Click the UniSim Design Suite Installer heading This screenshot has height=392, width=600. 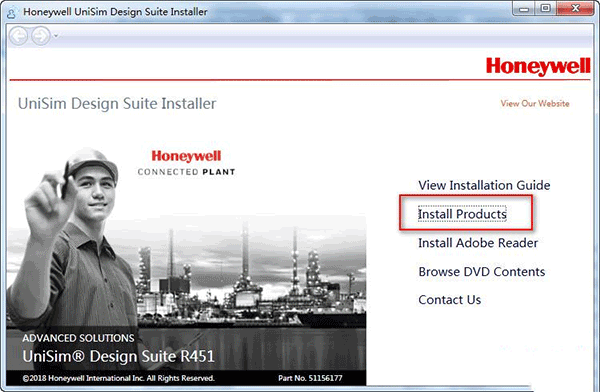pyautogui.click(x=117, y=104)
